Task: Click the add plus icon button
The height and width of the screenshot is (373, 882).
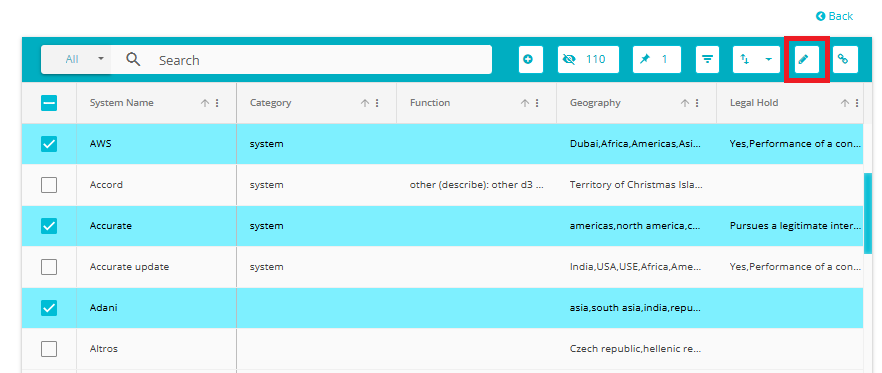Action: 530,59
